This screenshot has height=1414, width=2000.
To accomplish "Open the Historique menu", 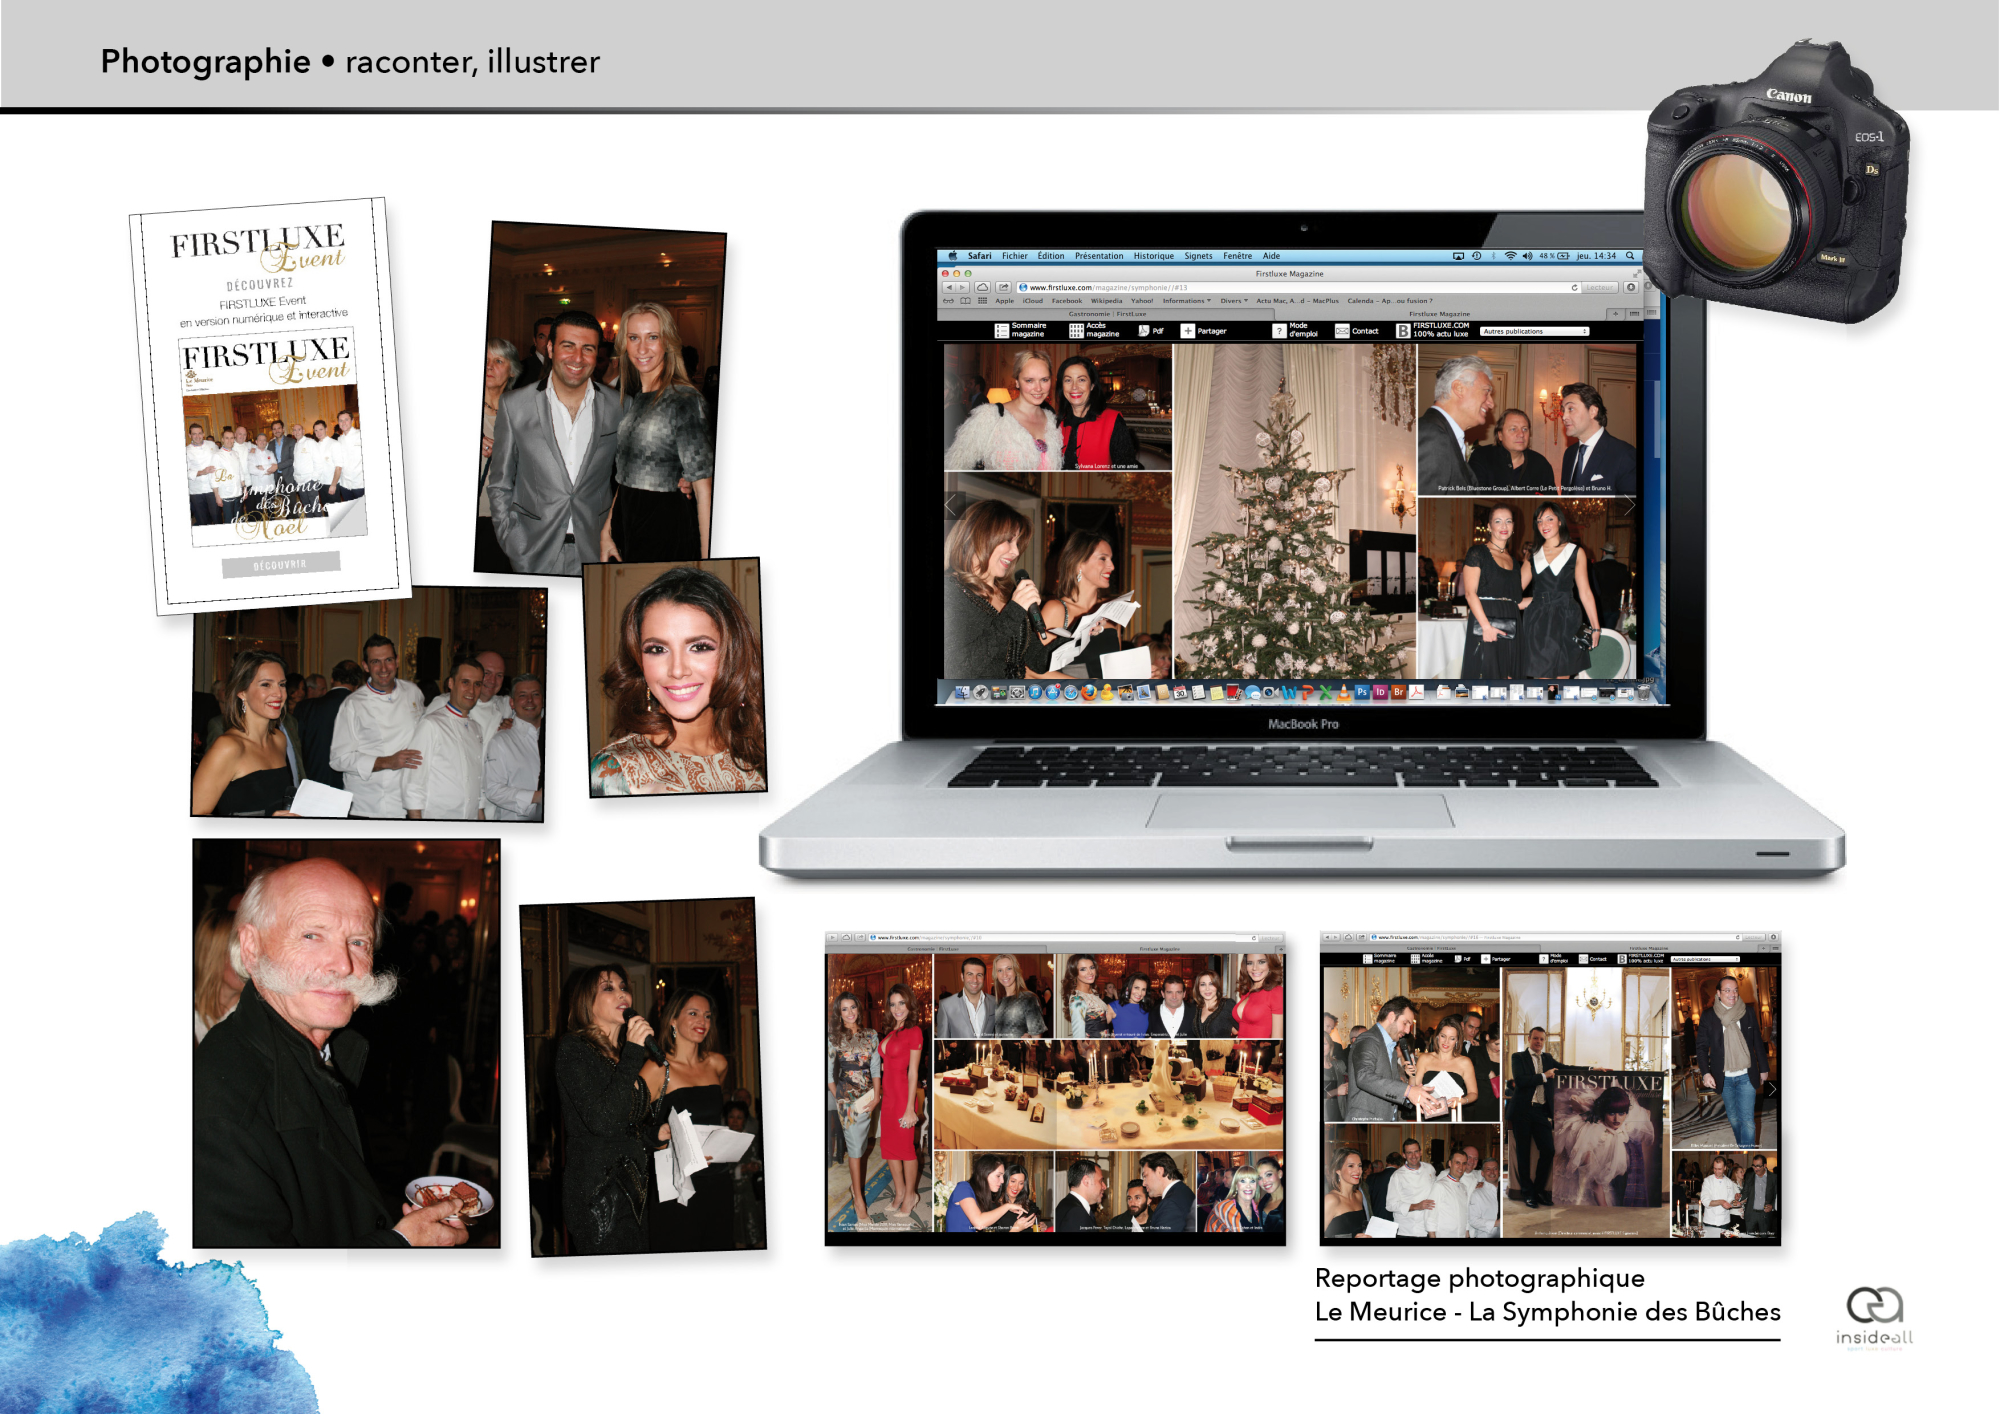I will coord(1153,256).
